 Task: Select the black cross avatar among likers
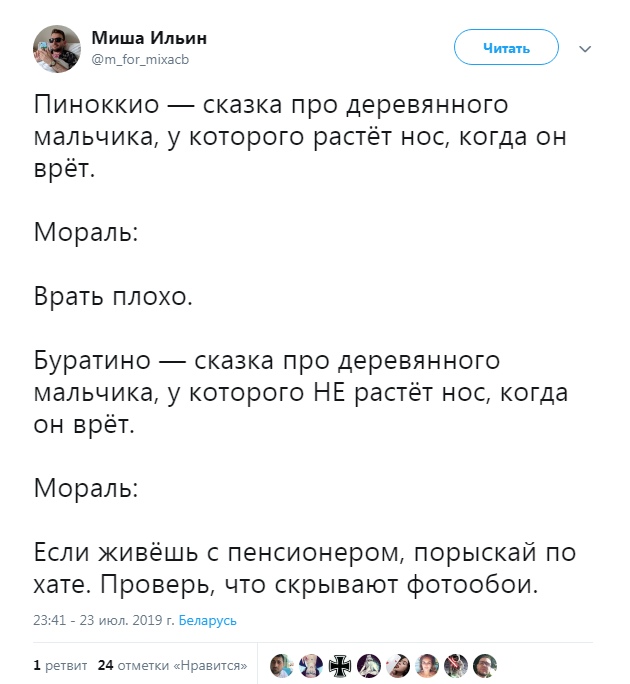coord(340,665)
